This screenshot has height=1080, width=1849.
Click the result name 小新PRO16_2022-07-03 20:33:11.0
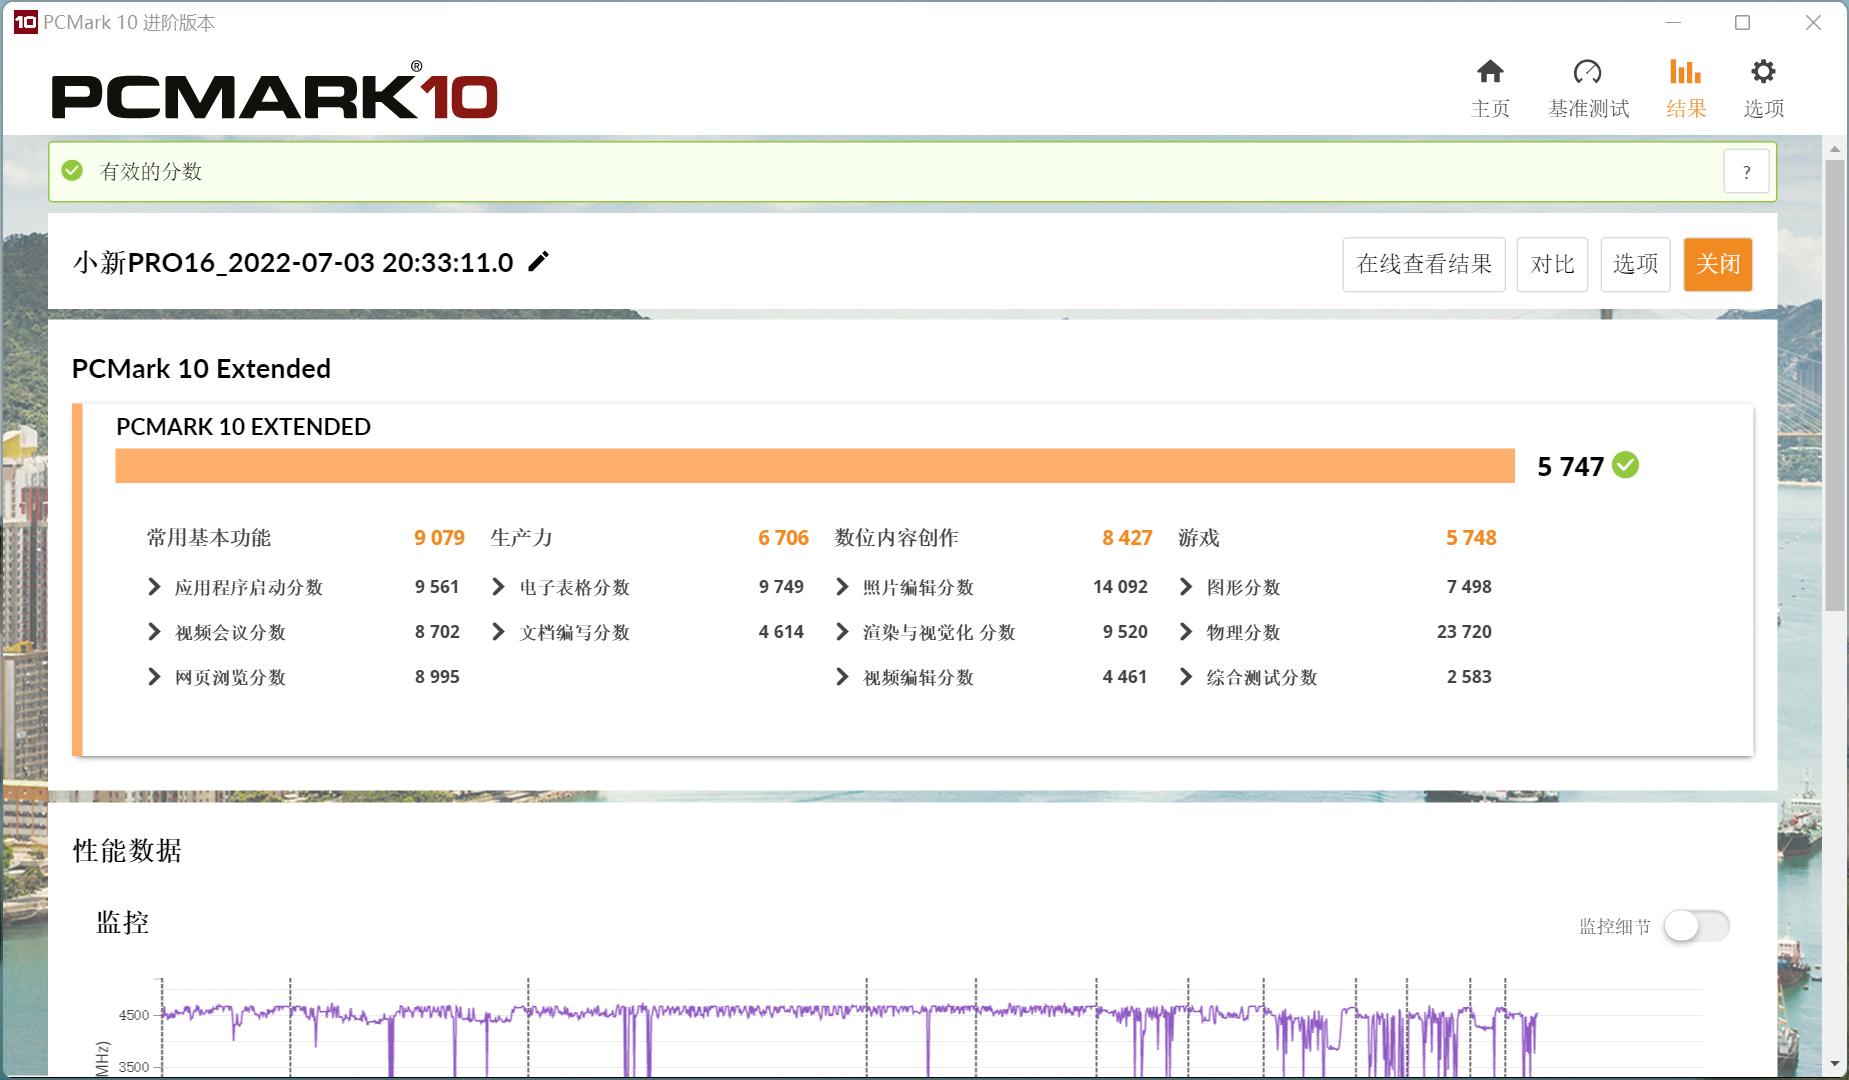[293, 263]
